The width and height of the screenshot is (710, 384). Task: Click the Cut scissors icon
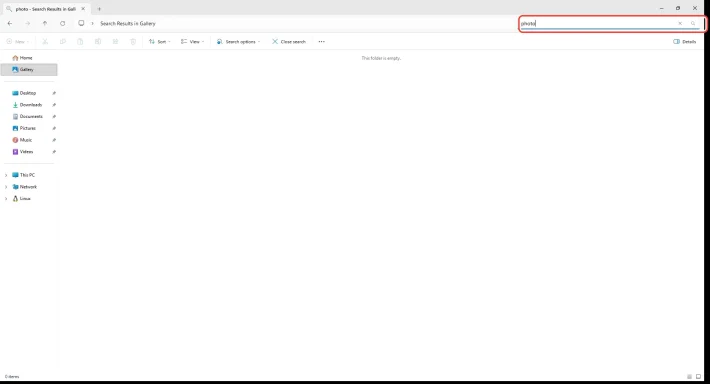coord(45,42)
